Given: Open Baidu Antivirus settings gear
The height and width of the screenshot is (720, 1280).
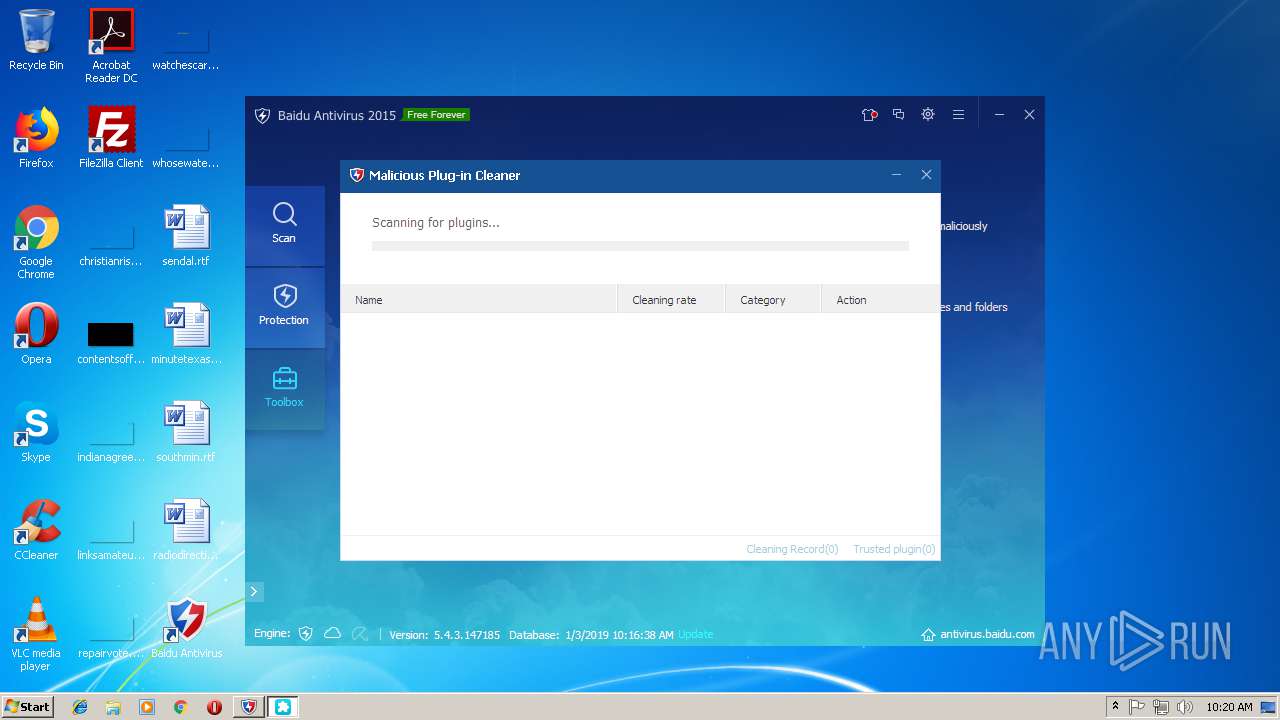Looking at the screenshot, I should 928,115.
